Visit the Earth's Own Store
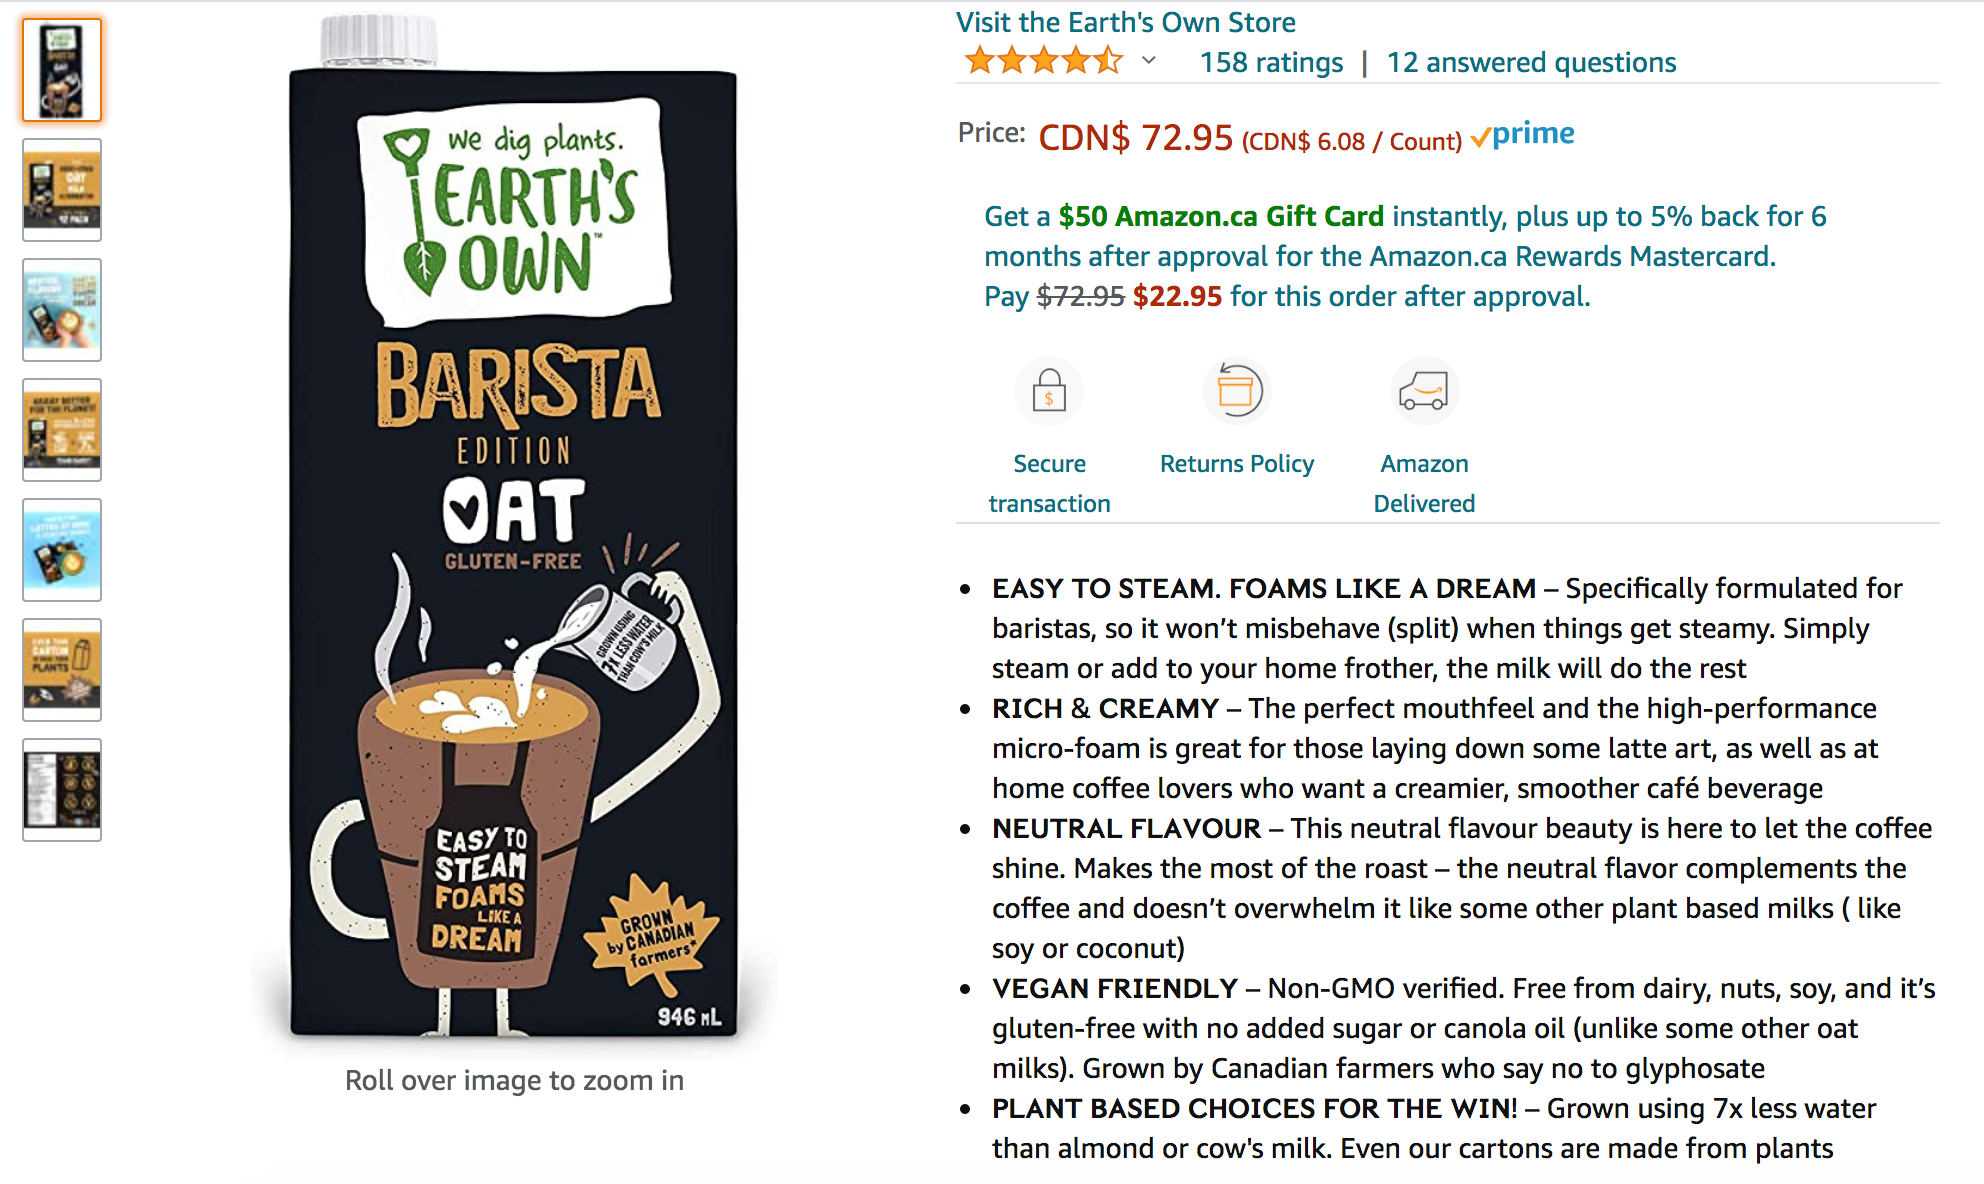This screenshot has height=1184, width=1984. 1125,22
